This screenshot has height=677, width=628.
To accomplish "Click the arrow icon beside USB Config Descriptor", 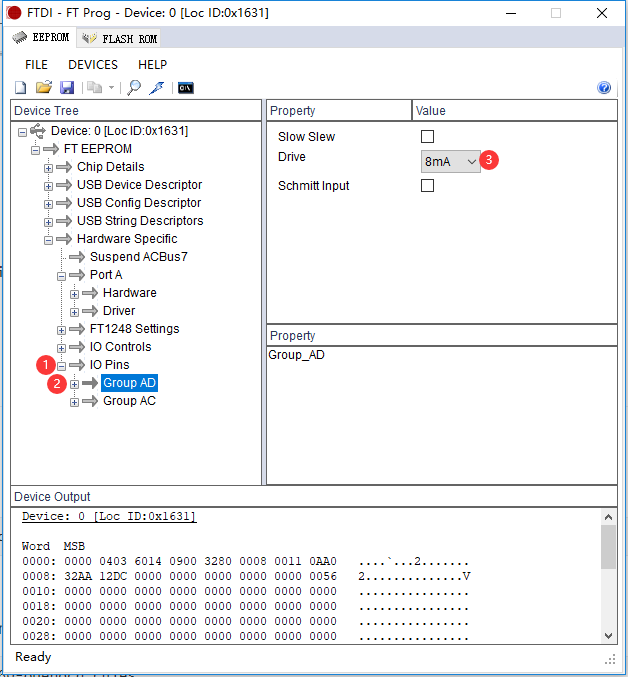I will coord(64,203).
